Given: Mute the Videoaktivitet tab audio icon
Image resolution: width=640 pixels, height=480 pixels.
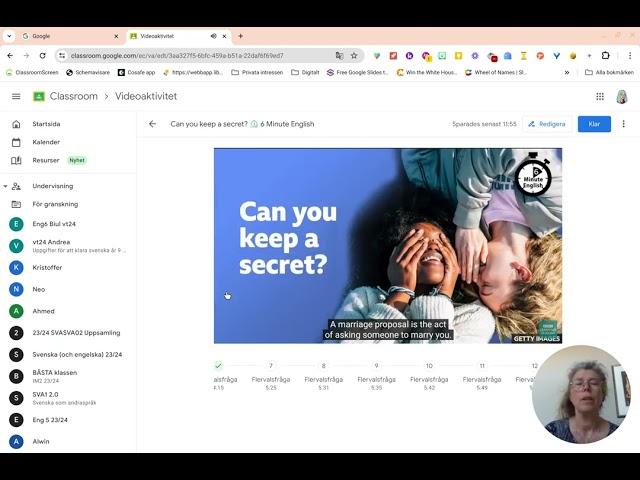Looking at the screenshot, I should tap(213, 36).
